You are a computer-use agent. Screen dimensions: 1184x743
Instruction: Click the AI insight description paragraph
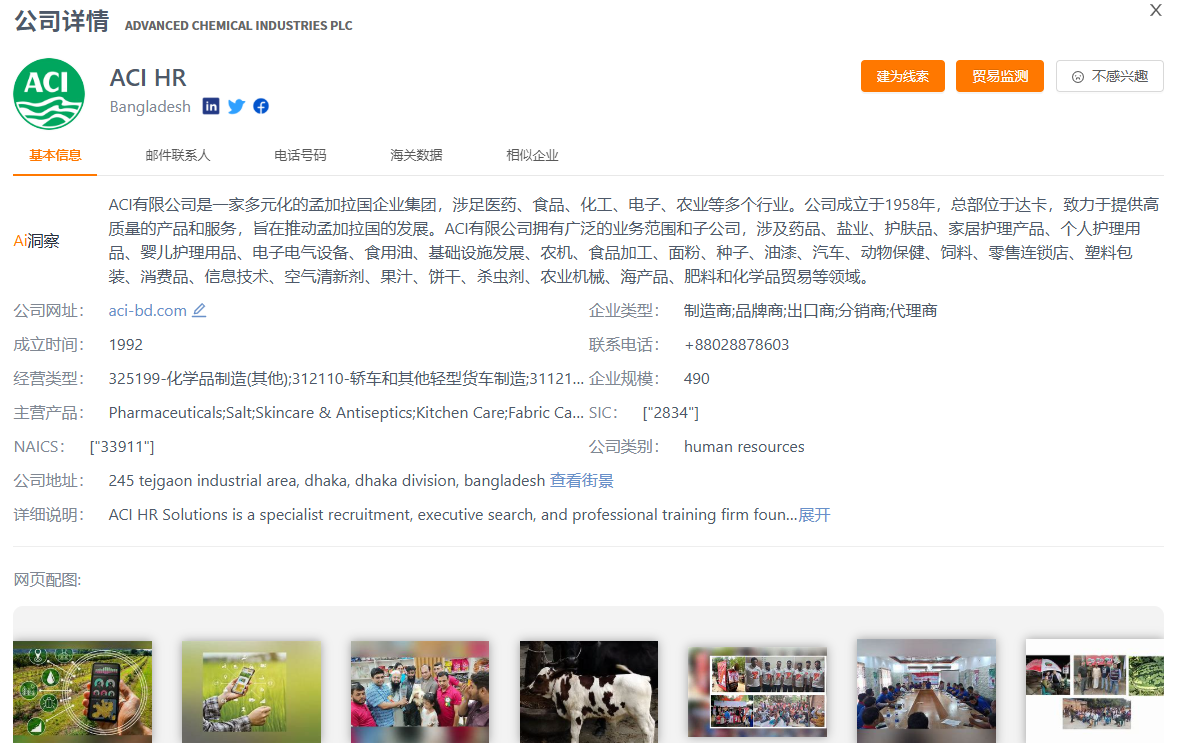pyautogui.click(x=633, y=241)
